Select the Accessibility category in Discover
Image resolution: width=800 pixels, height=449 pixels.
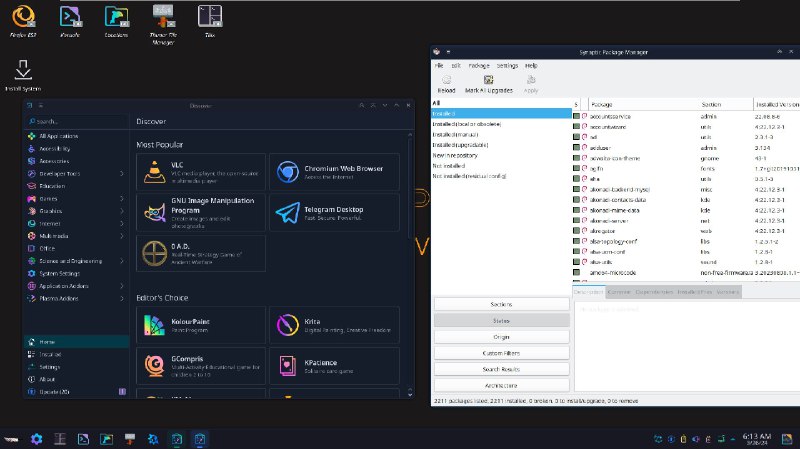(x=77, y=148)
